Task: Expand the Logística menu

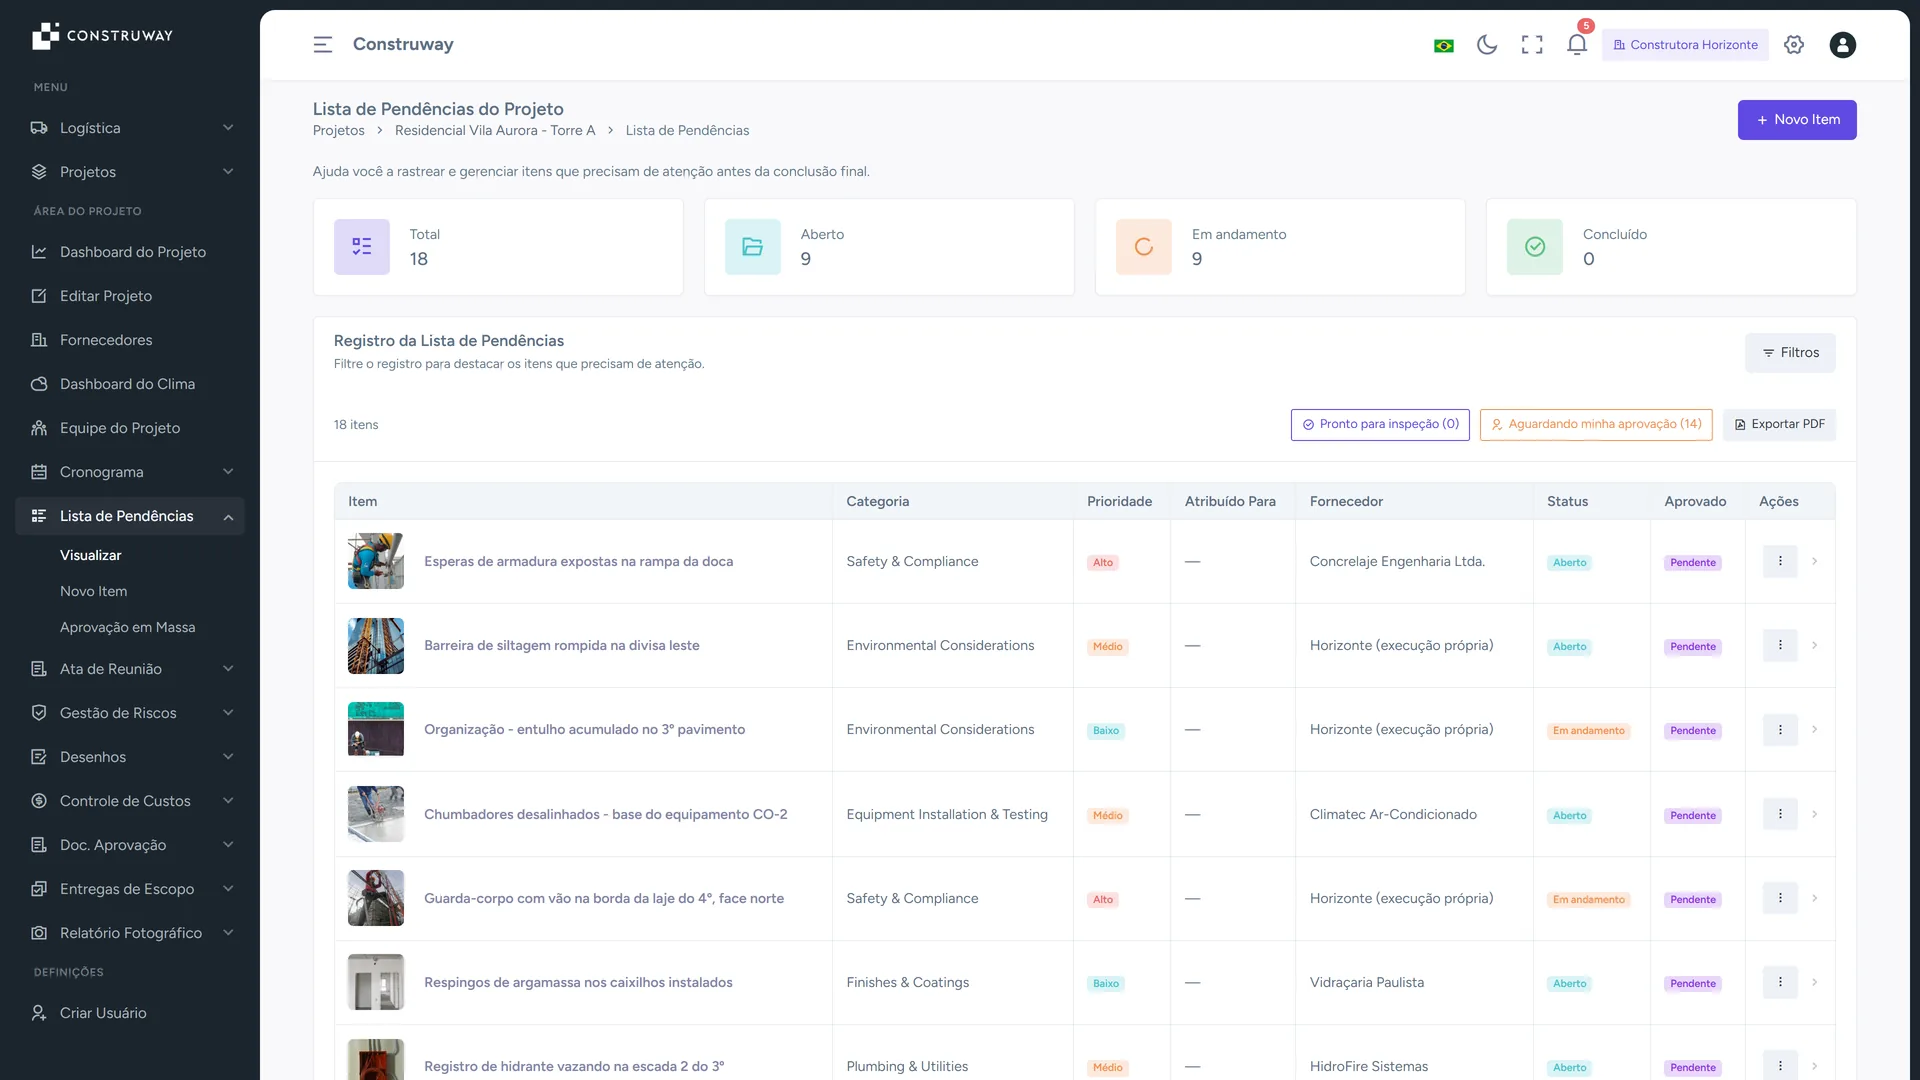Action: [x=130, y=128]
